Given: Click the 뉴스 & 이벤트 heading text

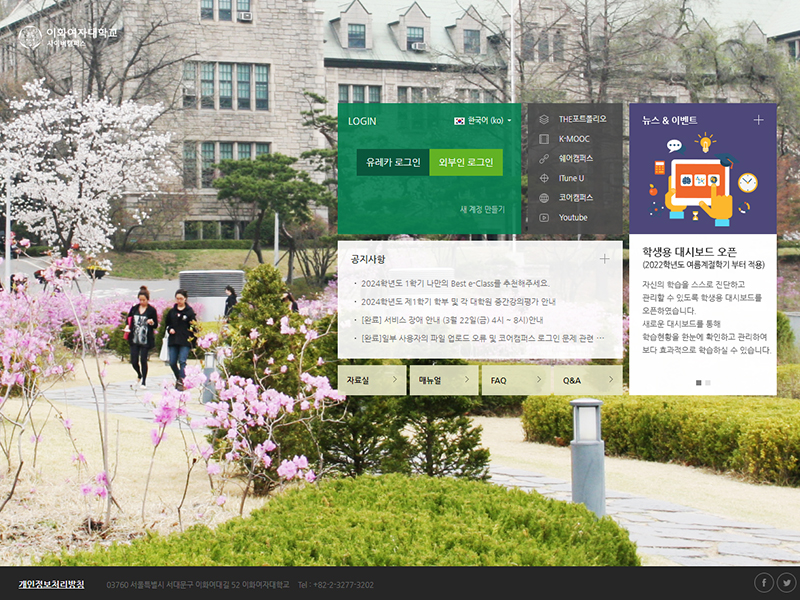Looking at the screenshot, I should (x=669, y=120).
